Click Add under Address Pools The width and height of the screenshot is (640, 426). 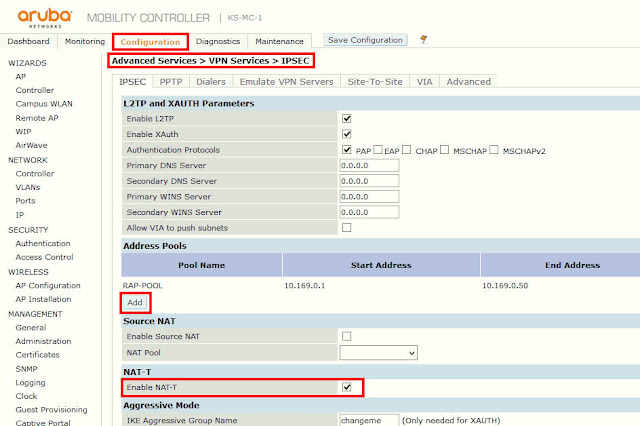pos(135,302)
